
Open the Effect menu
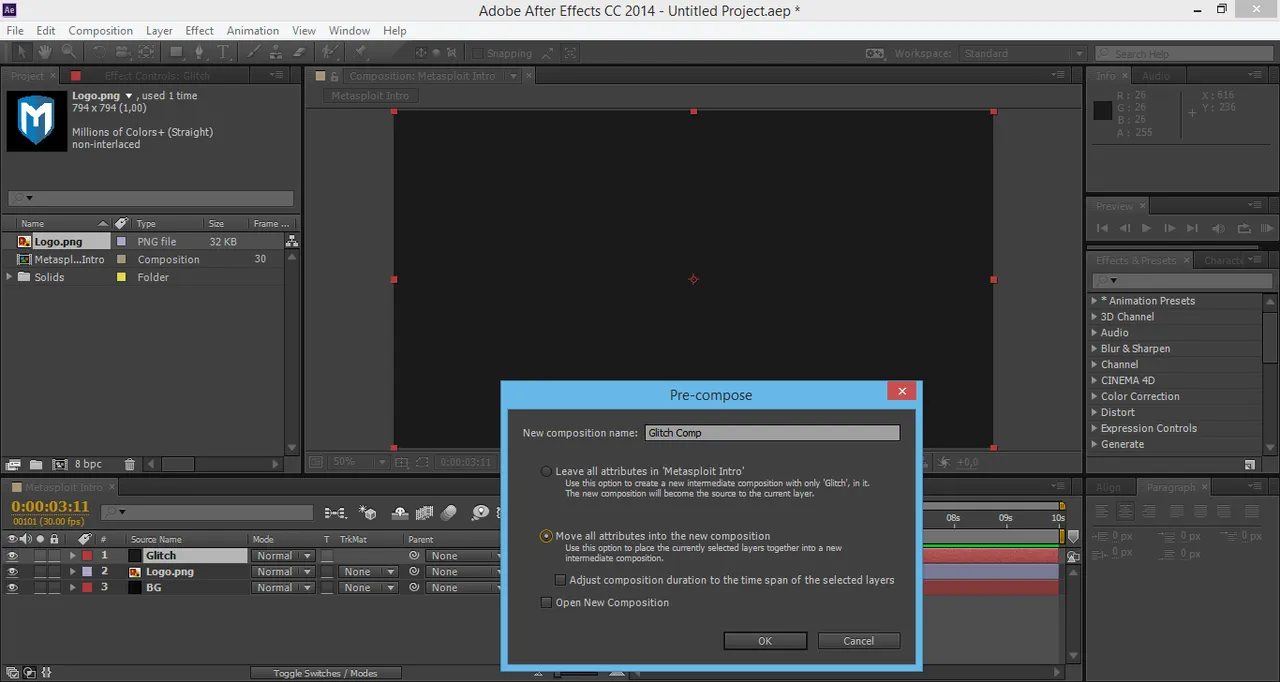pyautogui.click(x=199, y=31)
